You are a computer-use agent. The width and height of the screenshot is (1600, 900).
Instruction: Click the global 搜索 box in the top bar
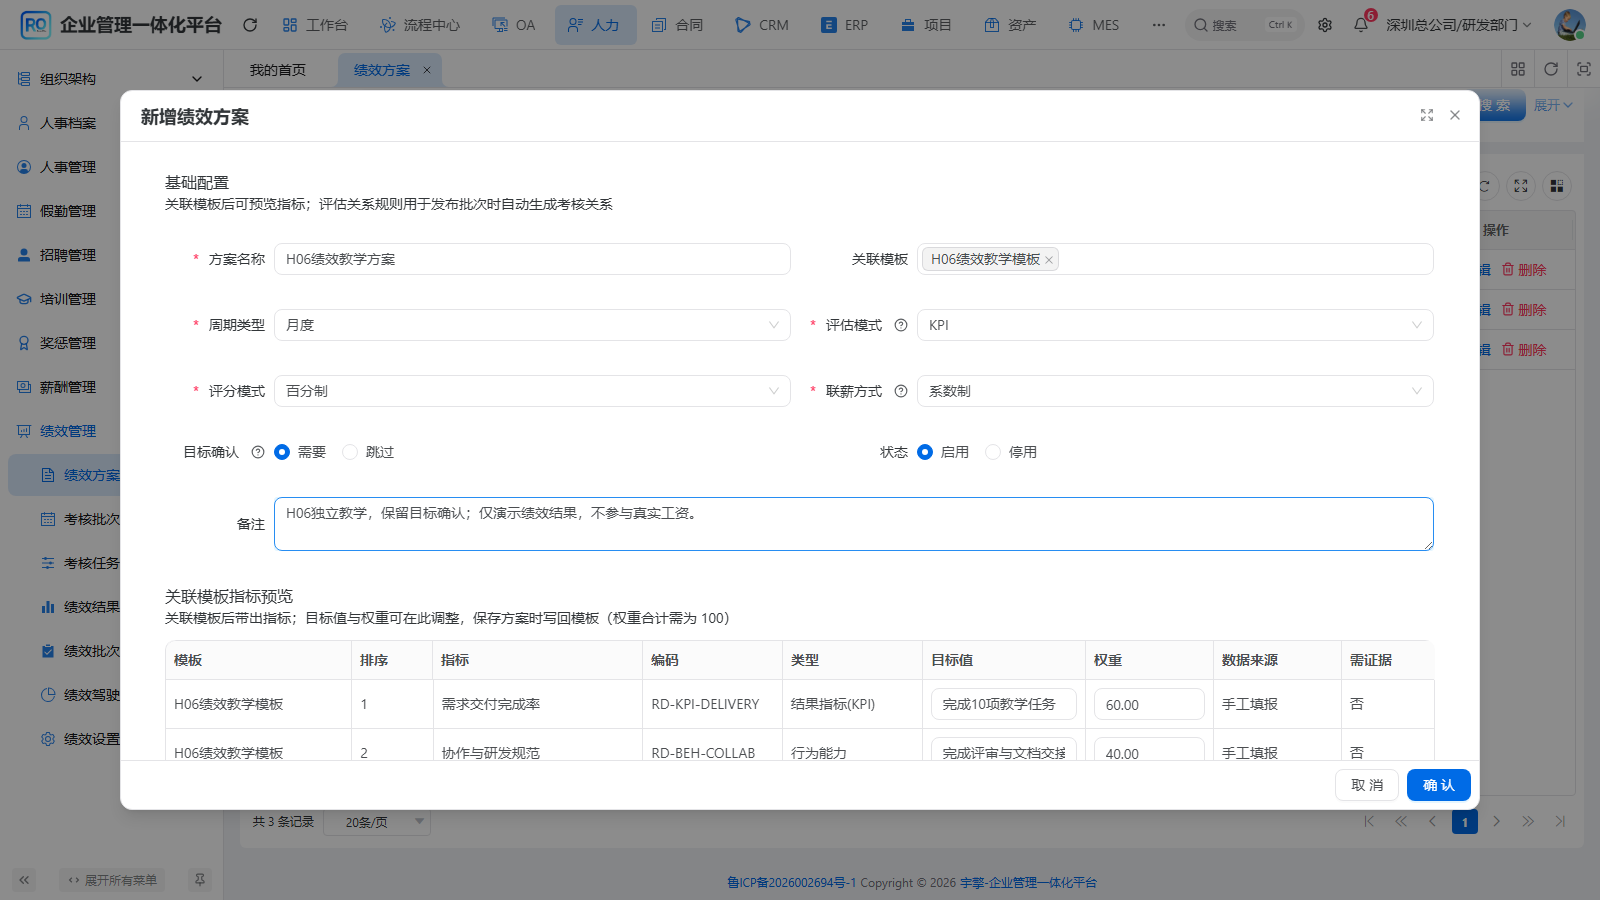pos(1244,25)
